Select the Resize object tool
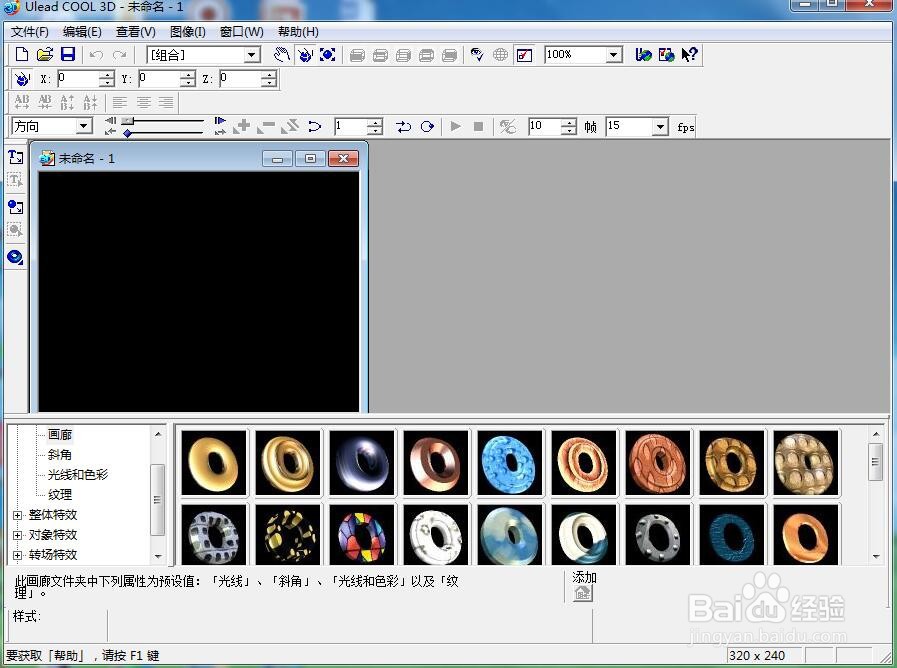Image resolution: width=897 pixels, height=668 pixels. tap(328, 55)
